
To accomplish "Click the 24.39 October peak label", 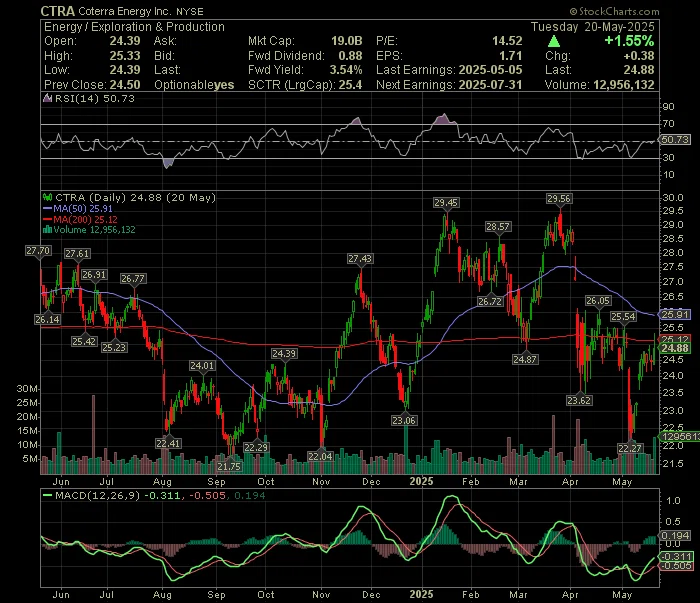I will (284, 353).
